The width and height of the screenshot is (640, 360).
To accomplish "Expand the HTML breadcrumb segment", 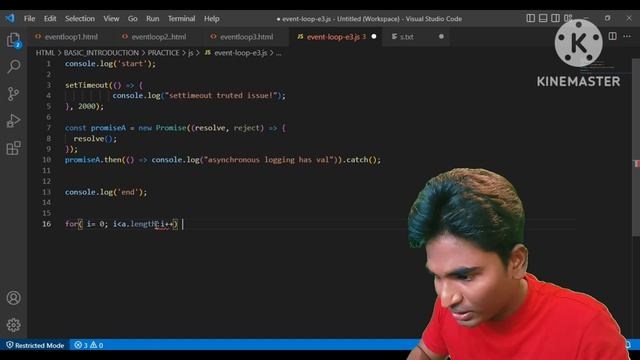I will coord(45,53).
